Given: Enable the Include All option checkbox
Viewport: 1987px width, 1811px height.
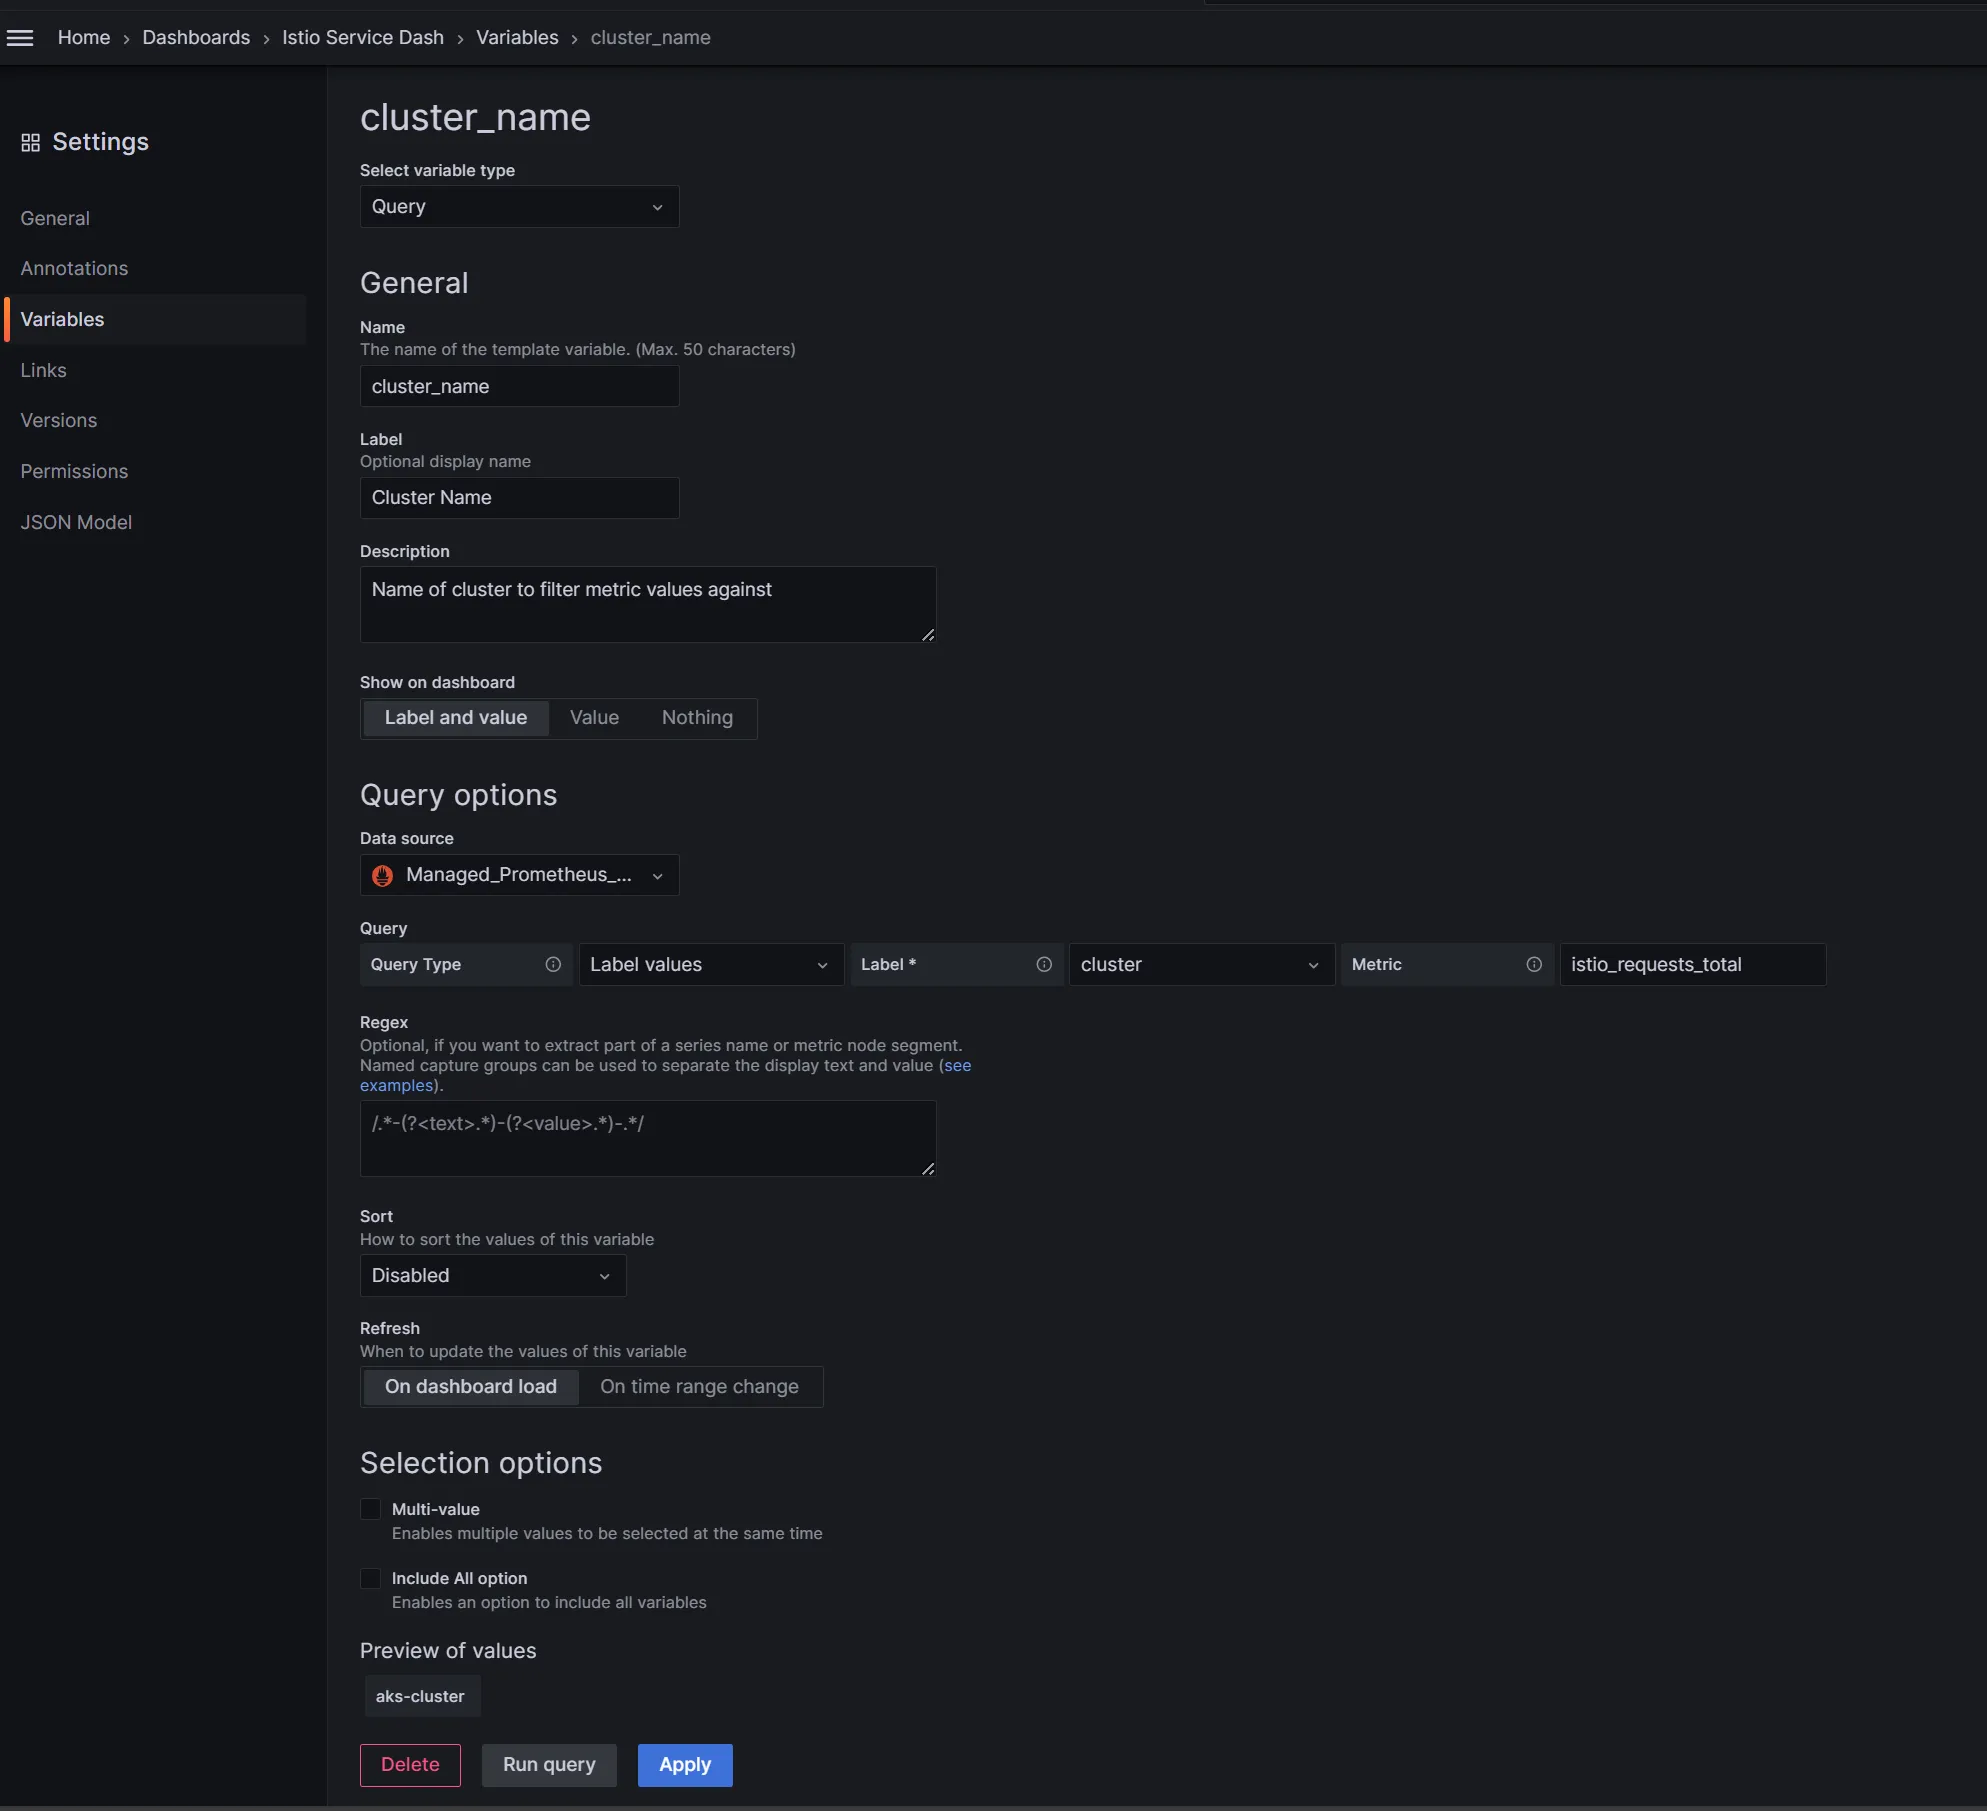Looking at the screenshot, I should point(370,1578).
